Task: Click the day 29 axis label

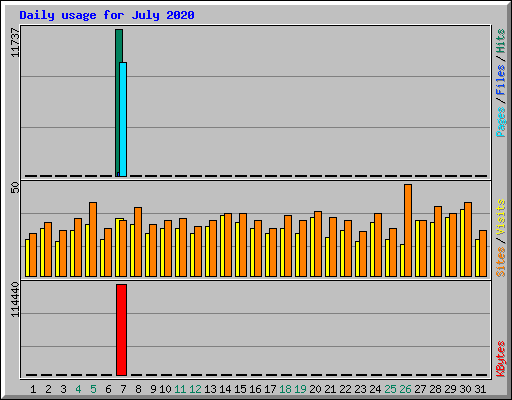Action: [450, 389]
